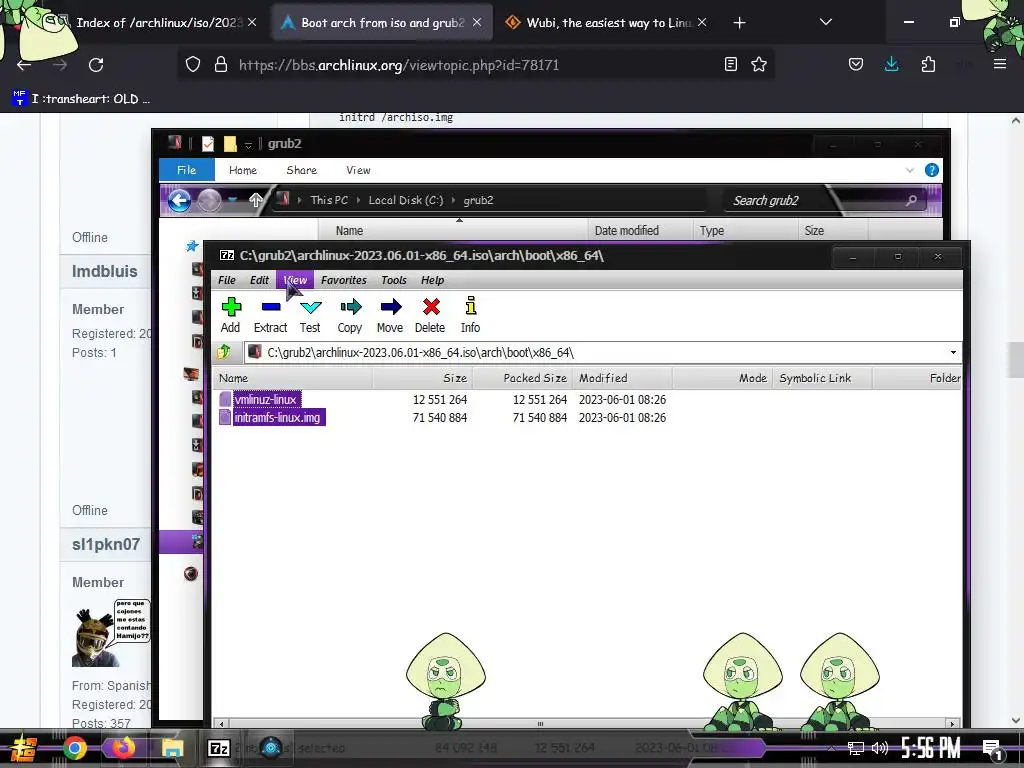
Task: Expand the Explorer ribbon chevron
Action: tap(910, 170)
